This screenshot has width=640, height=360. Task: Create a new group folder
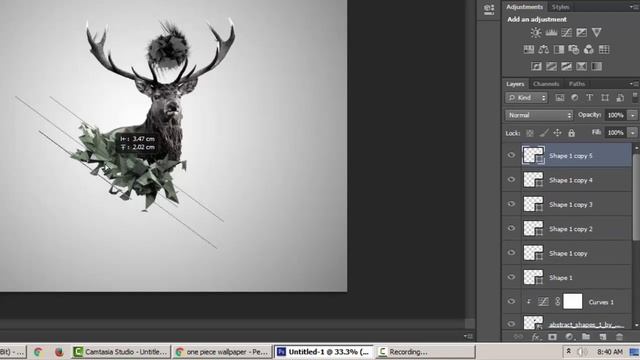[x=586, y=337]
